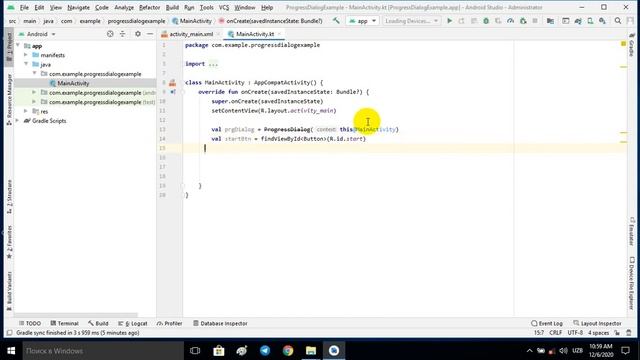Toggle the 1: Project tool window tab
640x360 pixels.
click(x=9, y=47)
